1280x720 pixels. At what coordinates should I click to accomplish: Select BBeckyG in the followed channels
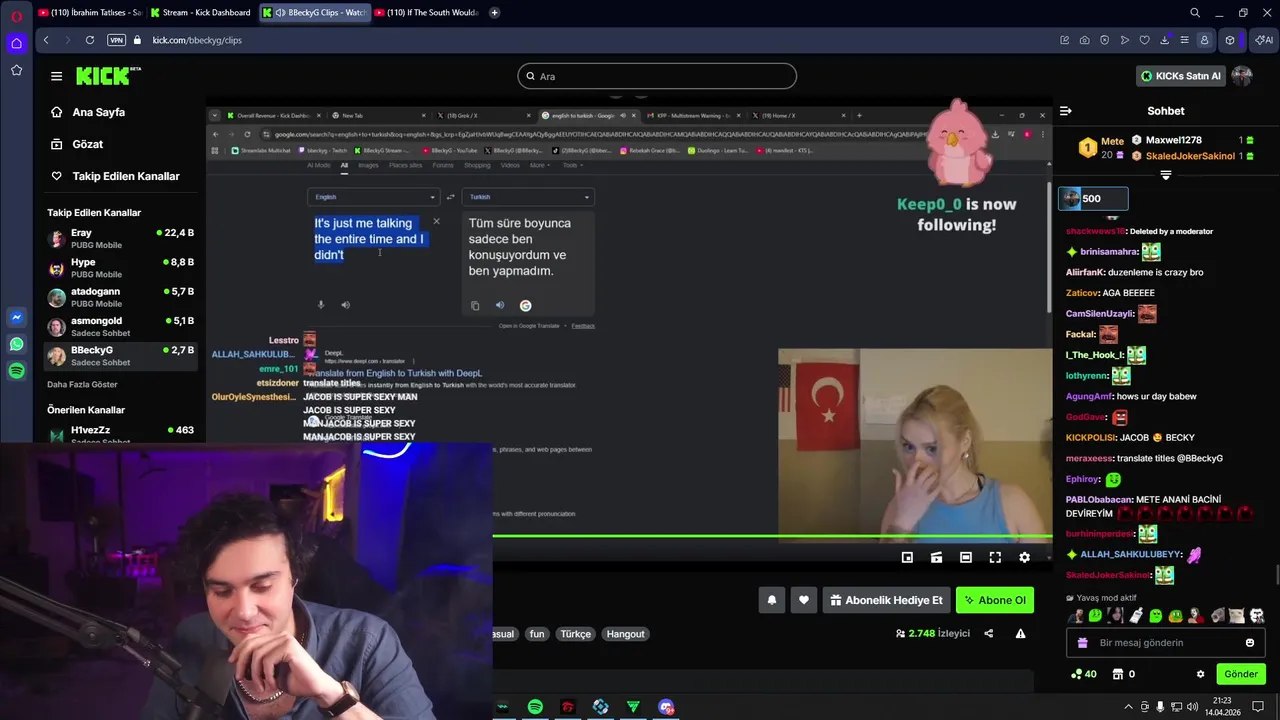click(120, 356)
